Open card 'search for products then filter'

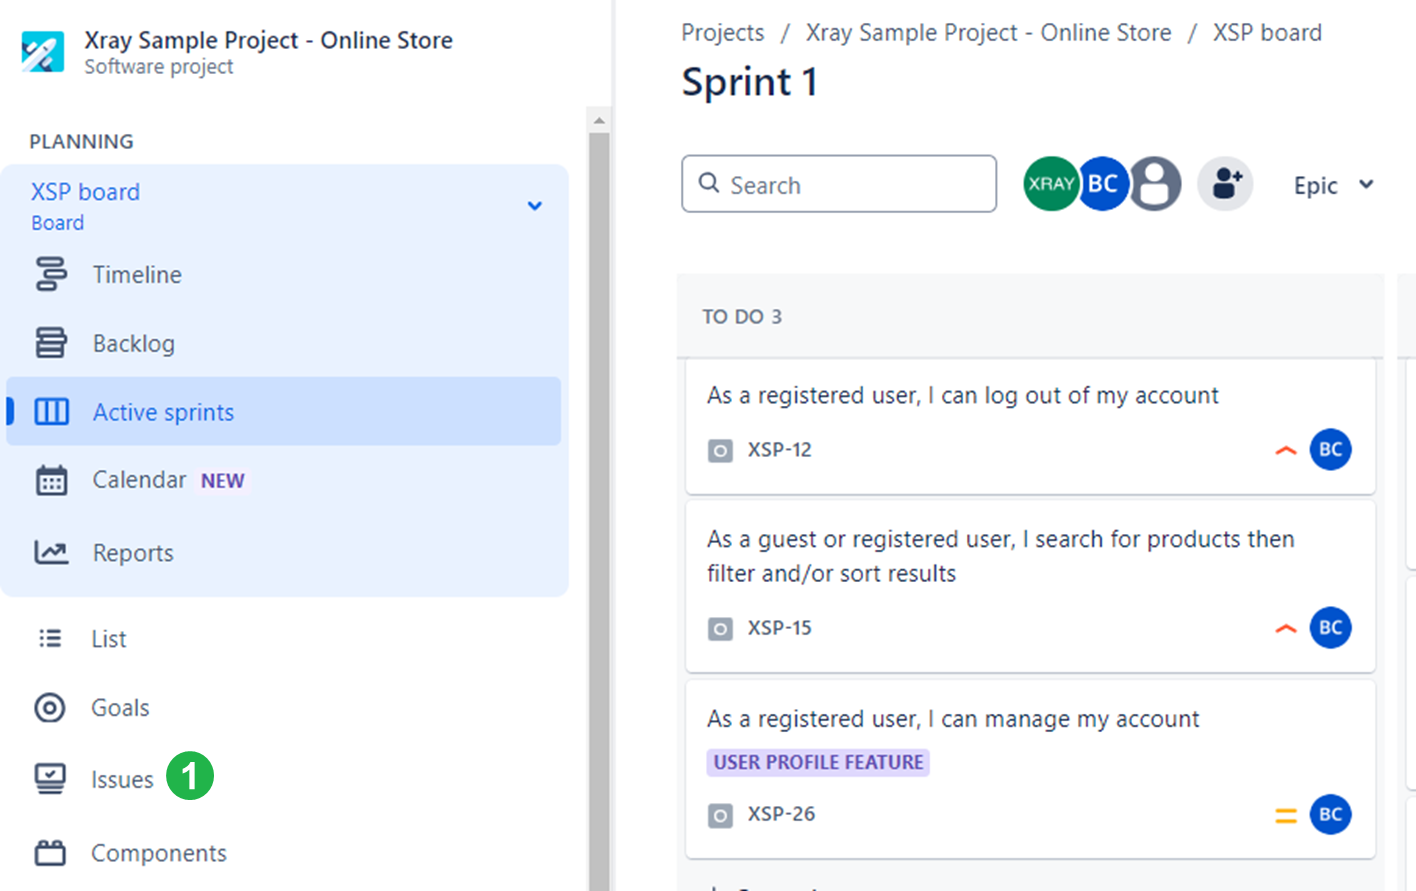(1031, 587)
